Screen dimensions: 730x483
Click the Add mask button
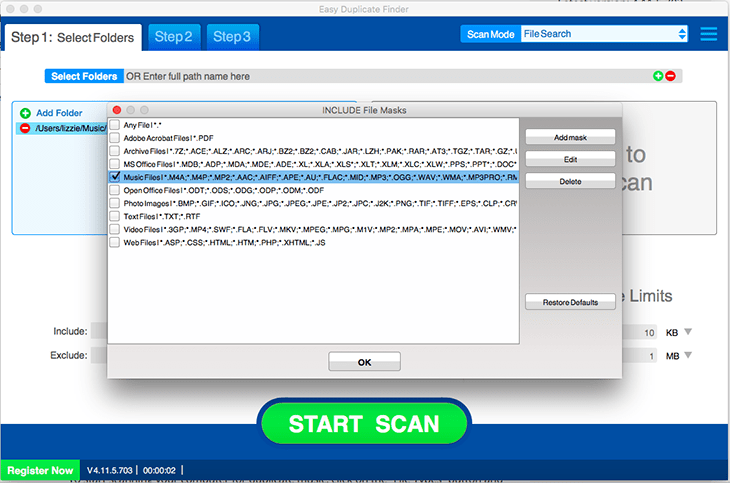click(570, 137)
